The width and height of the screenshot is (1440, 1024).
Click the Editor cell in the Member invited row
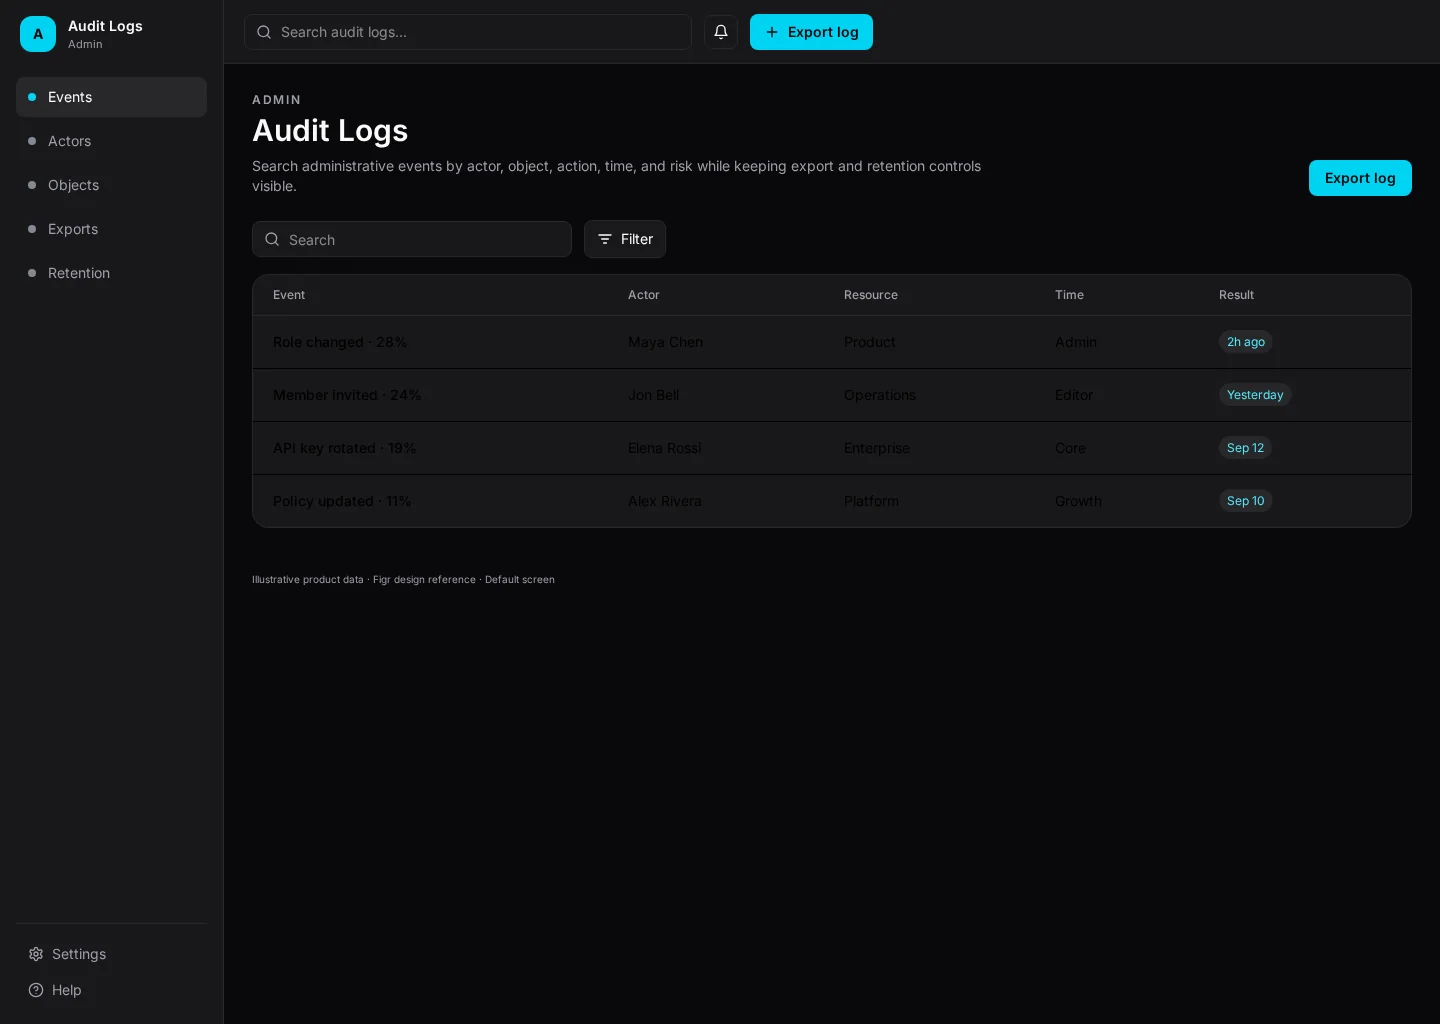click(x=1074, y=395)
